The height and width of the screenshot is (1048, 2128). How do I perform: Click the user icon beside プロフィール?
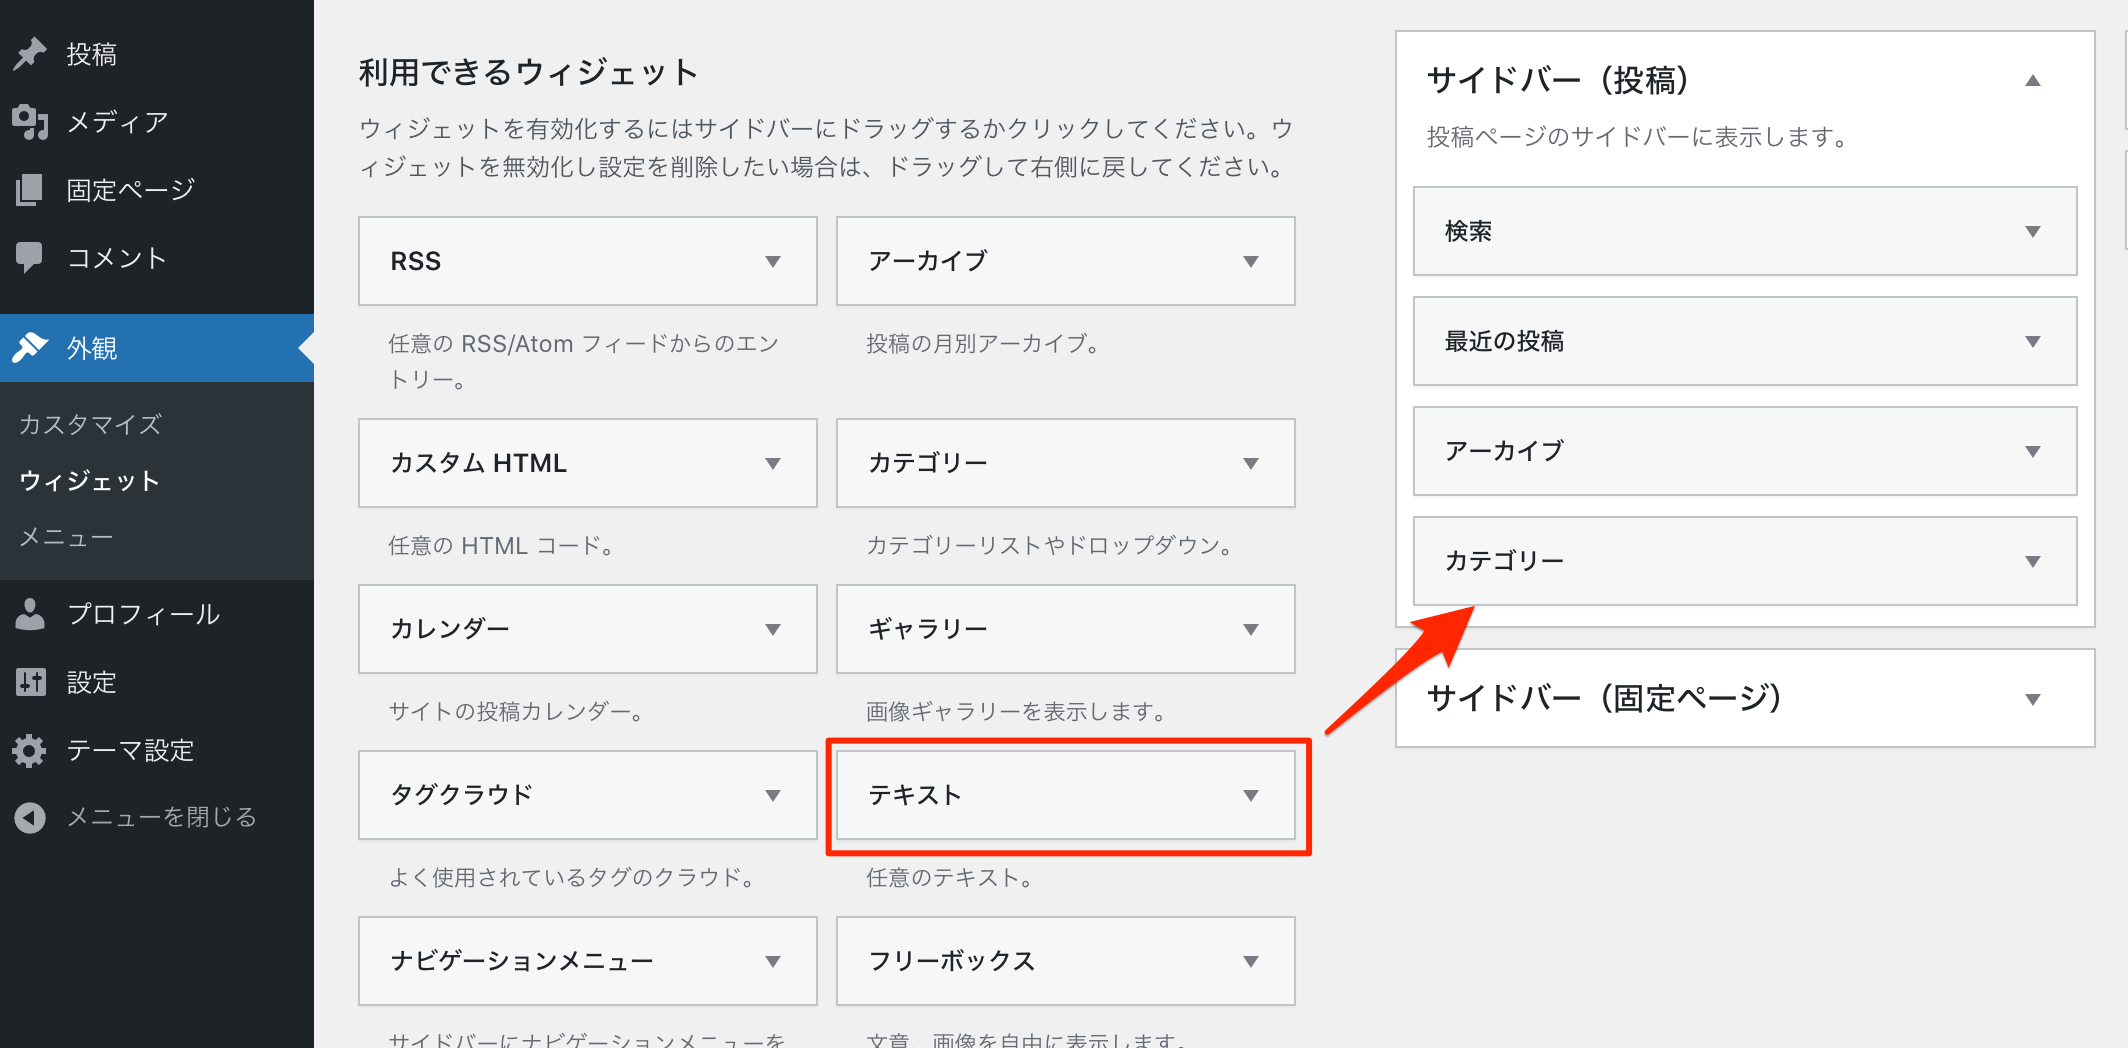coord(30,614)
